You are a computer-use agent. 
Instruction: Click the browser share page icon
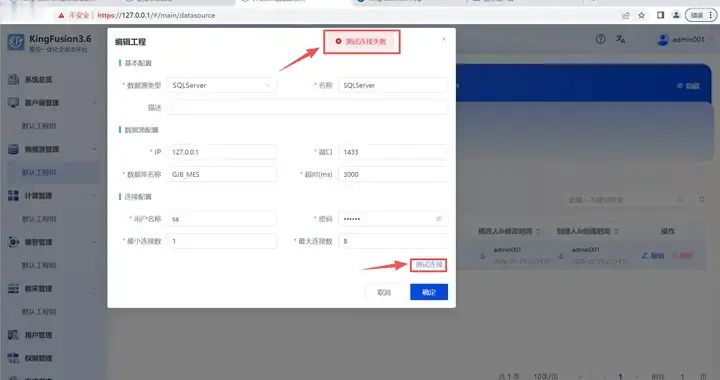coord(626,15)
